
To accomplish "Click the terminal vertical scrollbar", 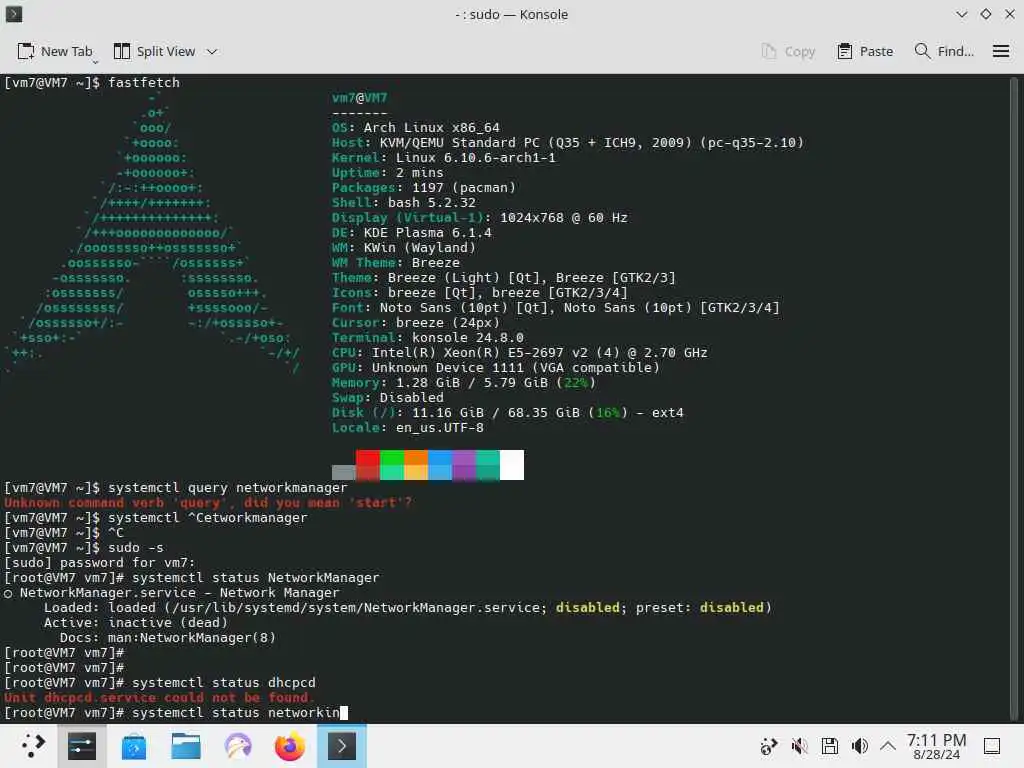I will coord(1014,398).
